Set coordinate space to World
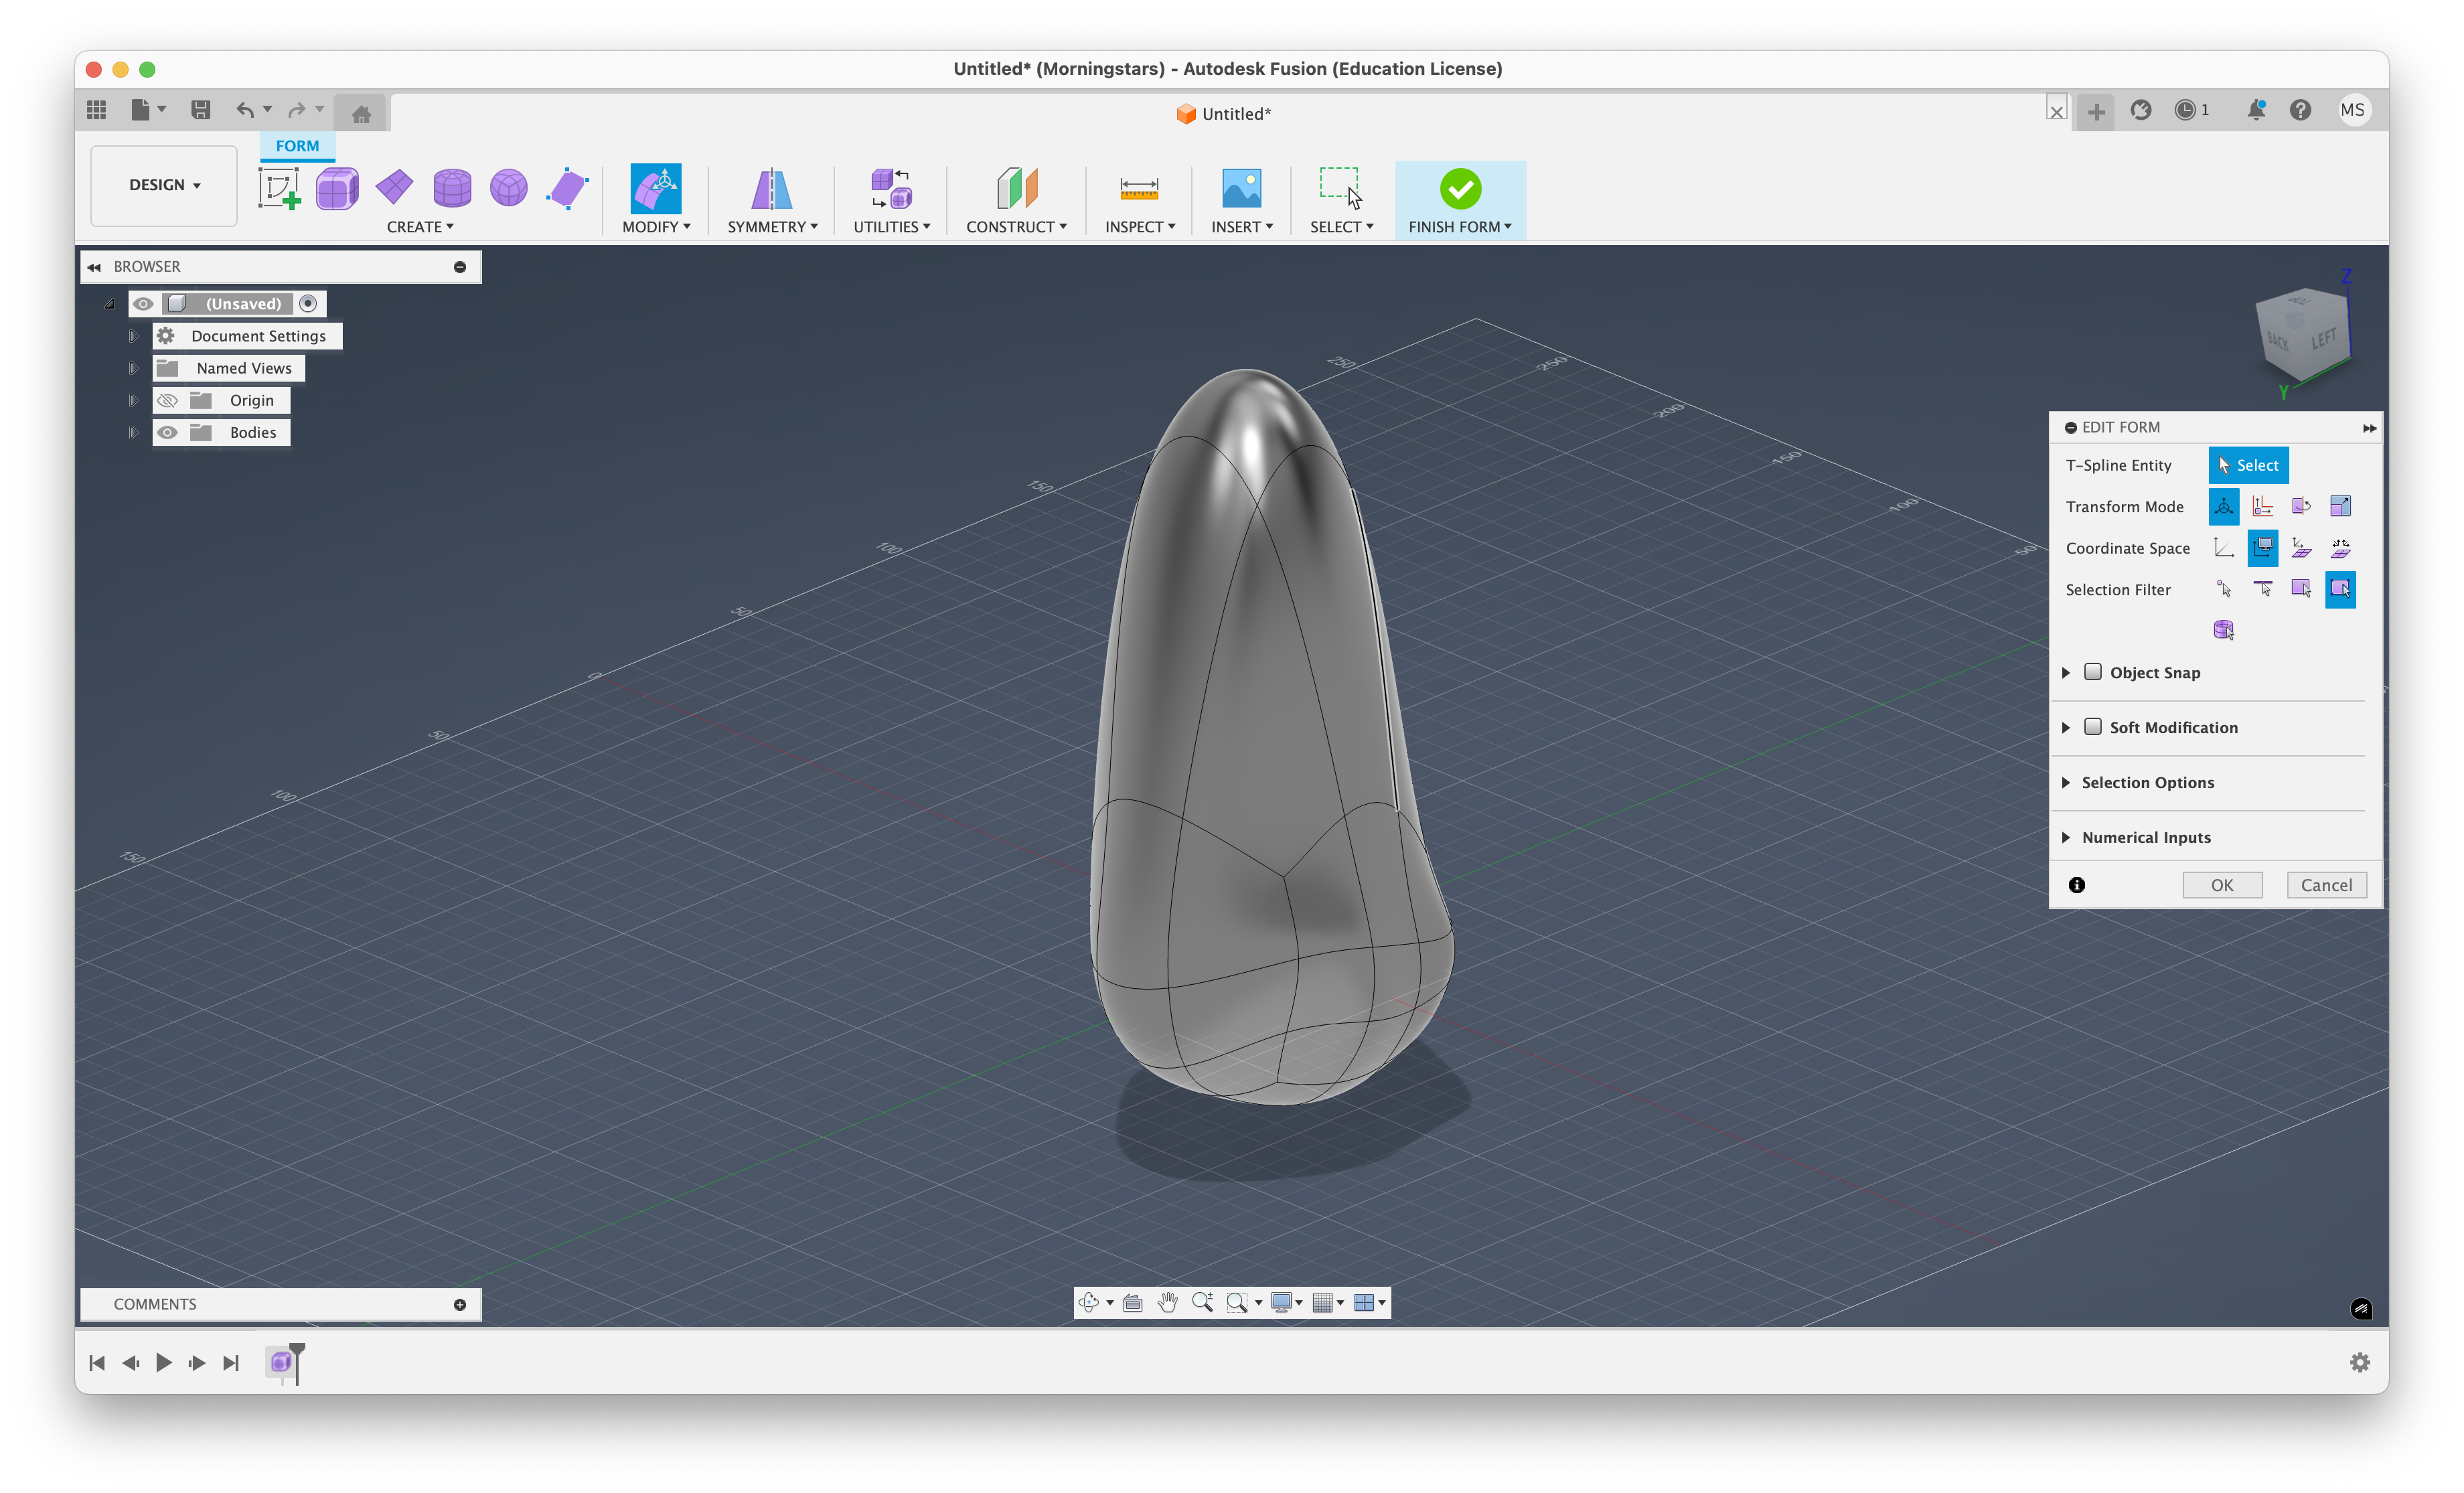 tap(2223, 548)
